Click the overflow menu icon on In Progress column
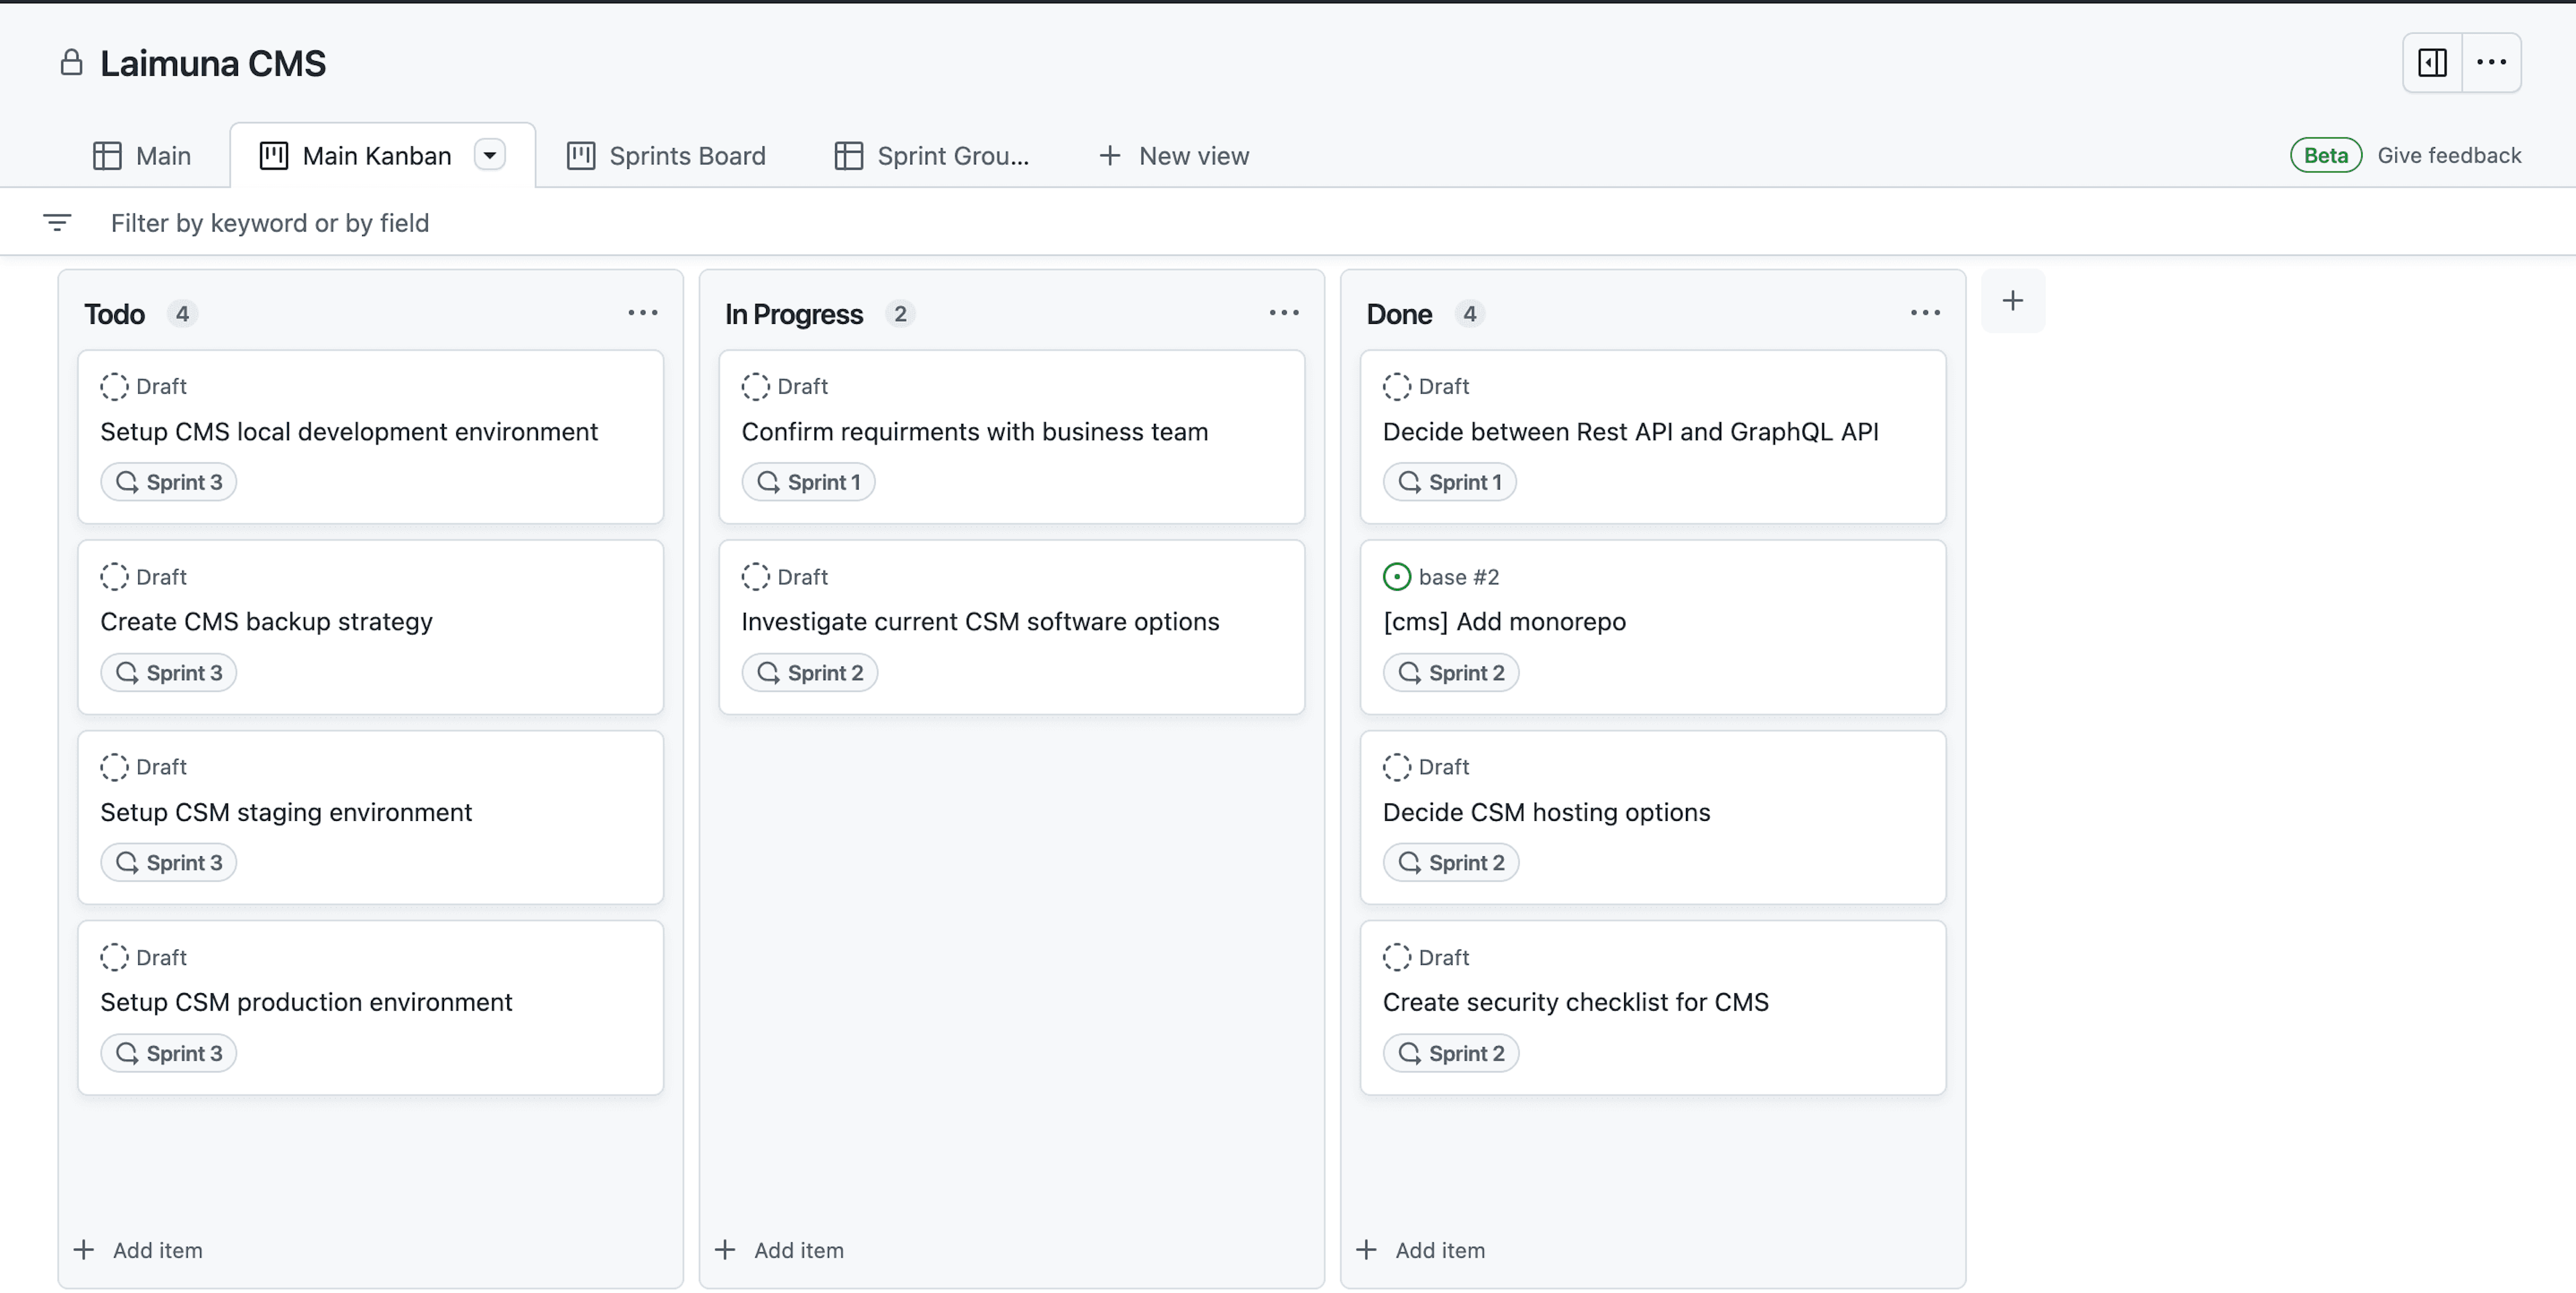The height and width of the screenshot is (1293, 2576). point(1283,312)
